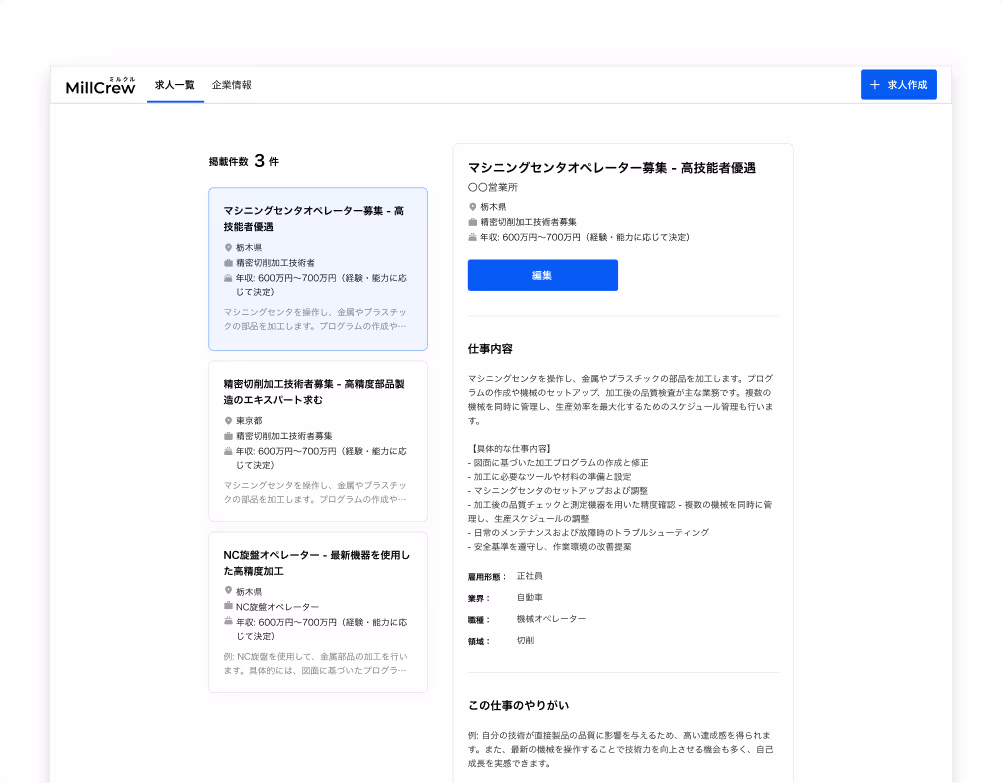Open the NC旋盤オペレーター job card title
The width and height of the screenshot is (1002, 783).
[x=316, y=562]
